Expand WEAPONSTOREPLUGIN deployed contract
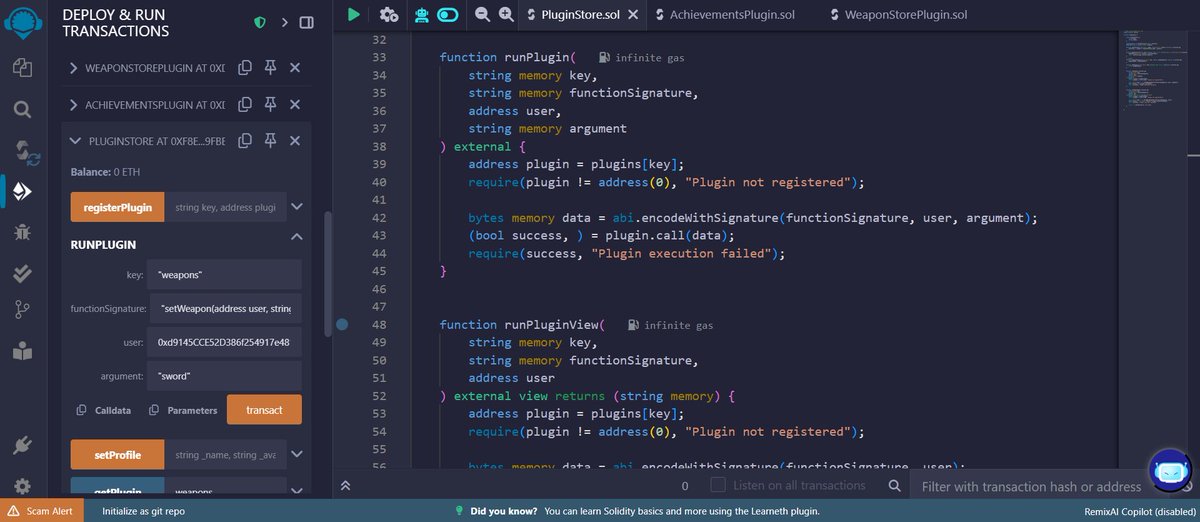This screenshot has width=1200, height=522. pyautogui.click(x=75, y=68)
